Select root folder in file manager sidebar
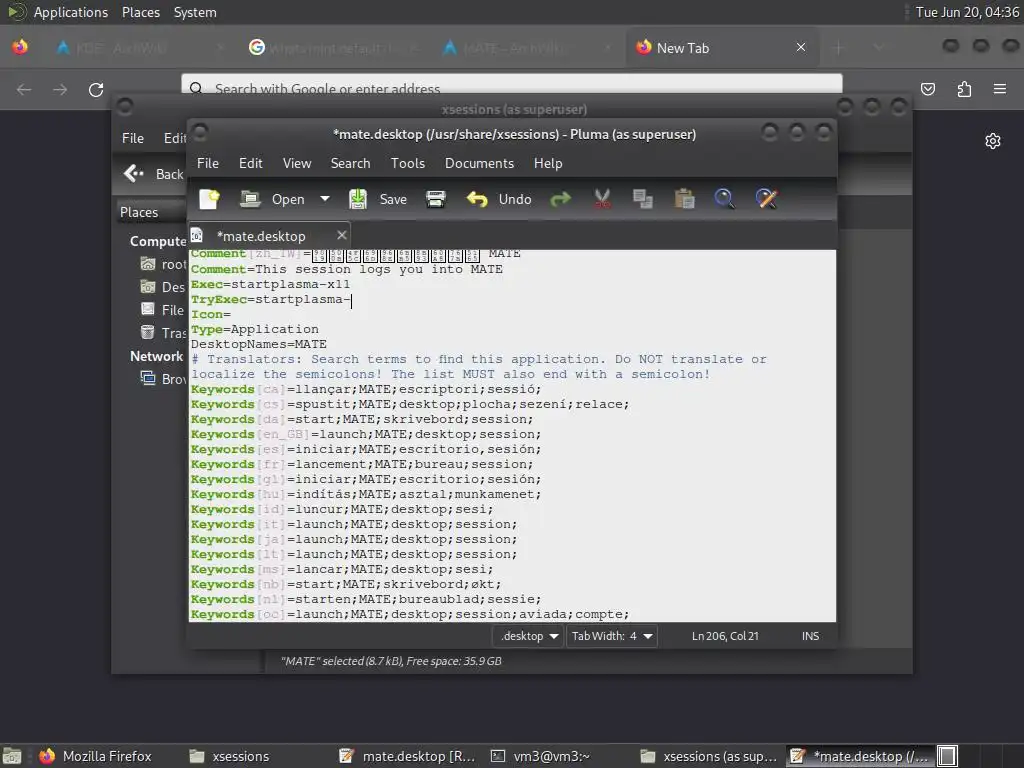 [163, 264]
